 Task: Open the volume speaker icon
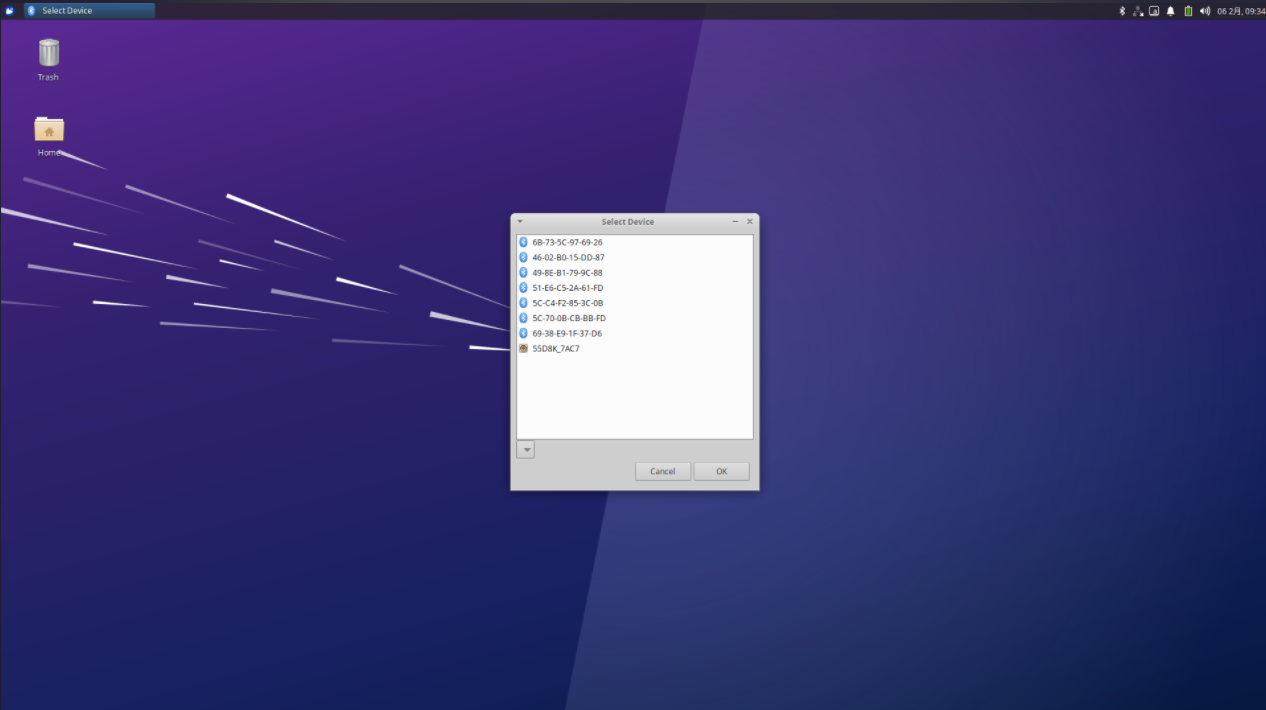(x=1204, y=11)
